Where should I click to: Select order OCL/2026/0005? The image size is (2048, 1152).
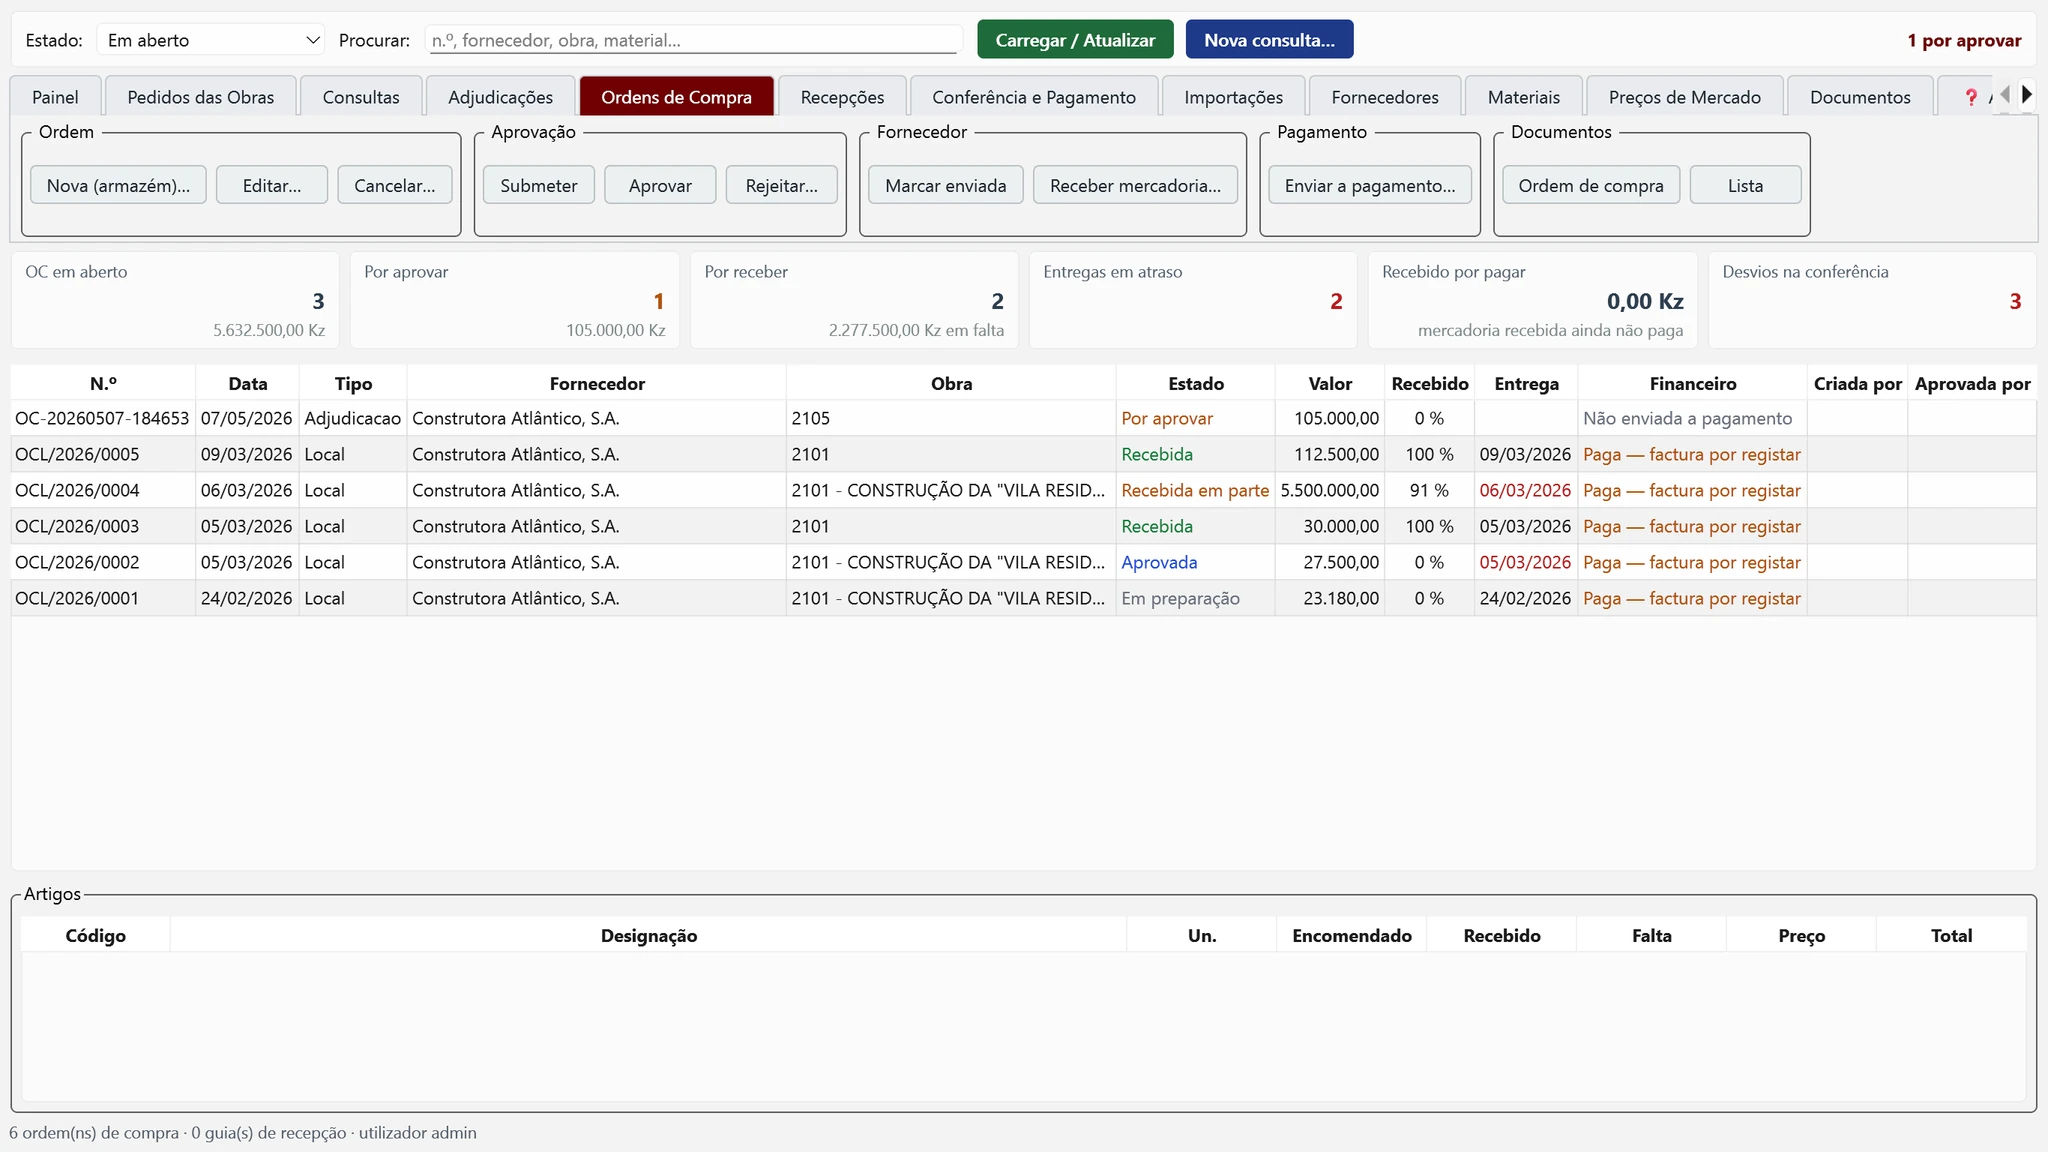pos(1023,454)
